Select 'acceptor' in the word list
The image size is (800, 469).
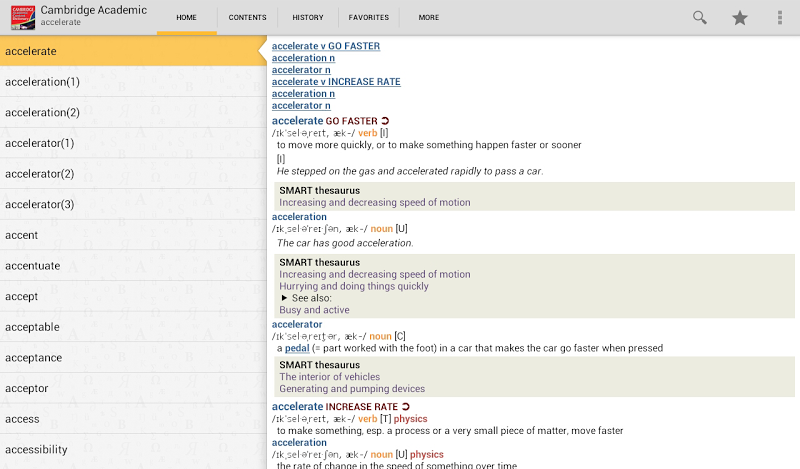[x=133, y=388]
